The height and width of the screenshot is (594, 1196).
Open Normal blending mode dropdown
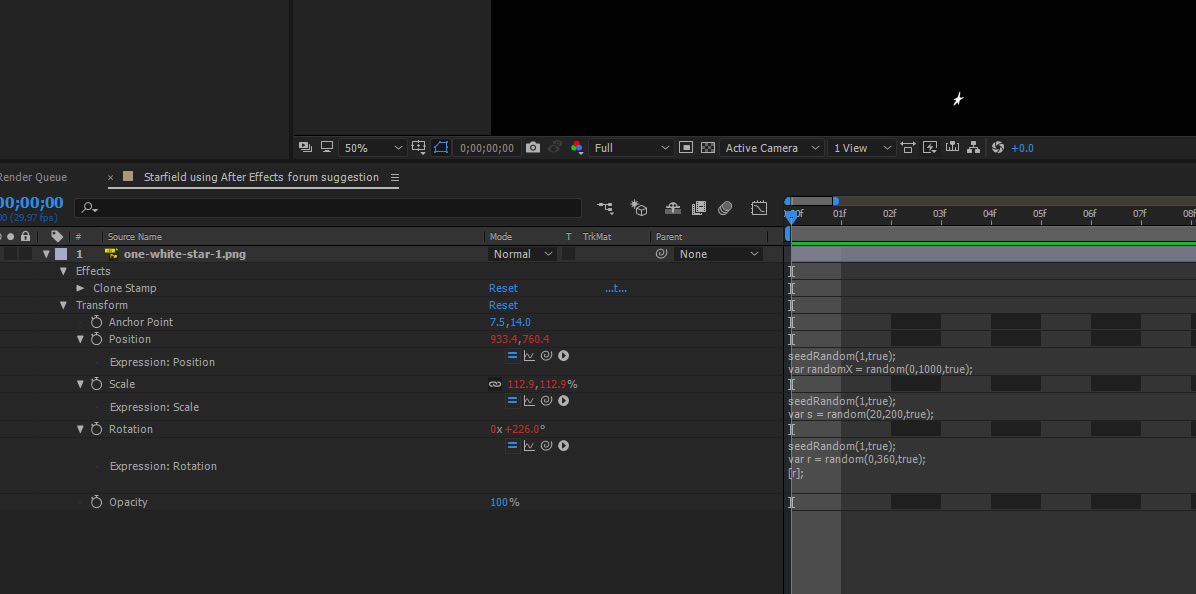[522, 254]
